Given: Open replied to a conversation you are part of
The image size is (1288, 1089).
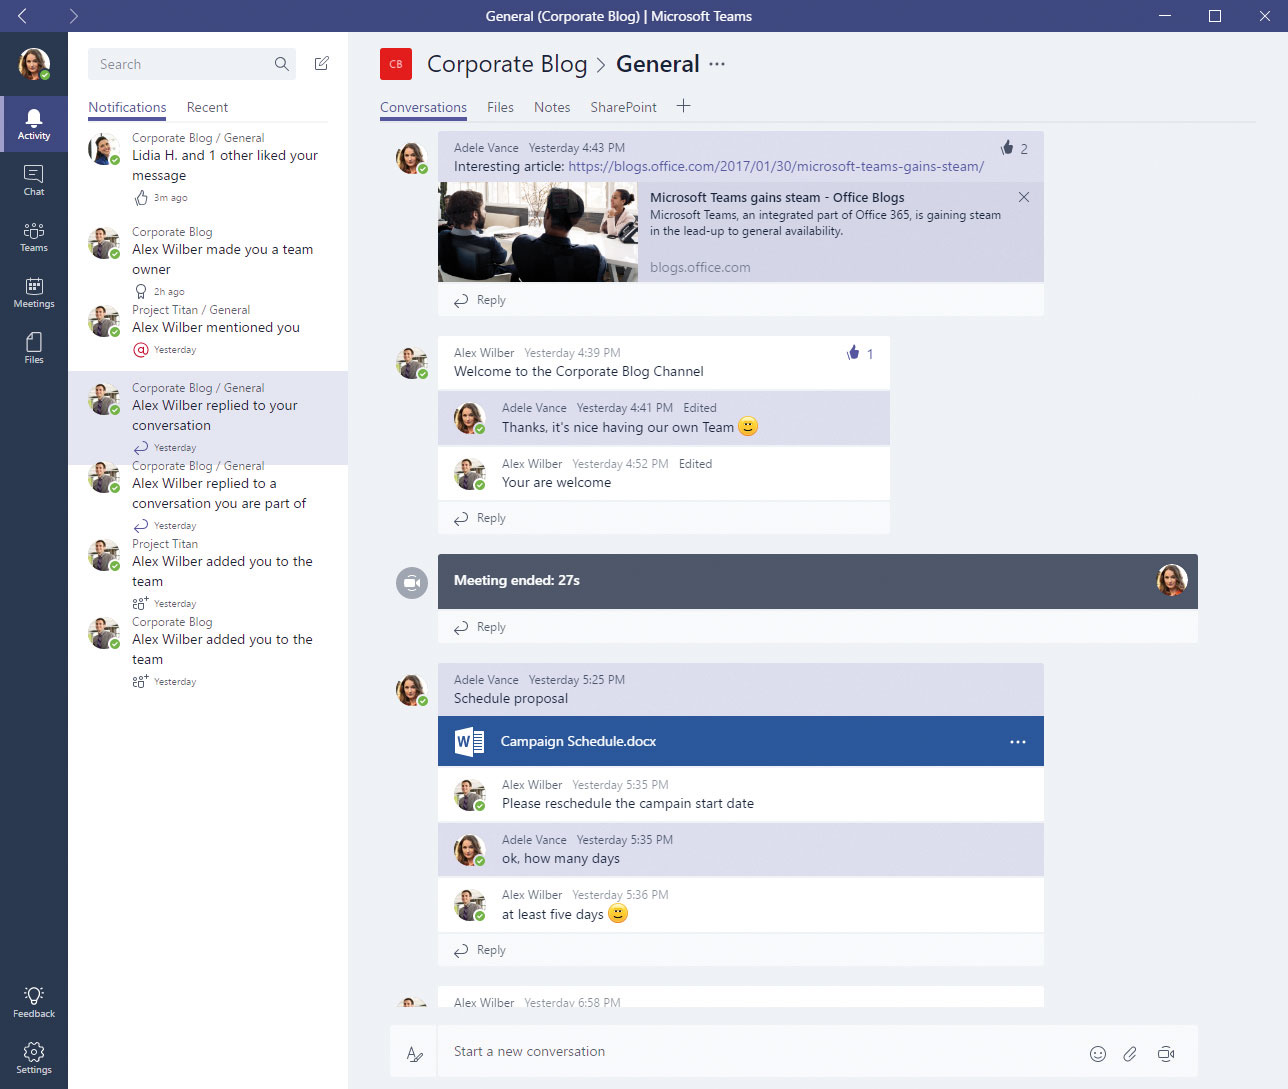Looking at the screenshot, I should tap(208, 496).
